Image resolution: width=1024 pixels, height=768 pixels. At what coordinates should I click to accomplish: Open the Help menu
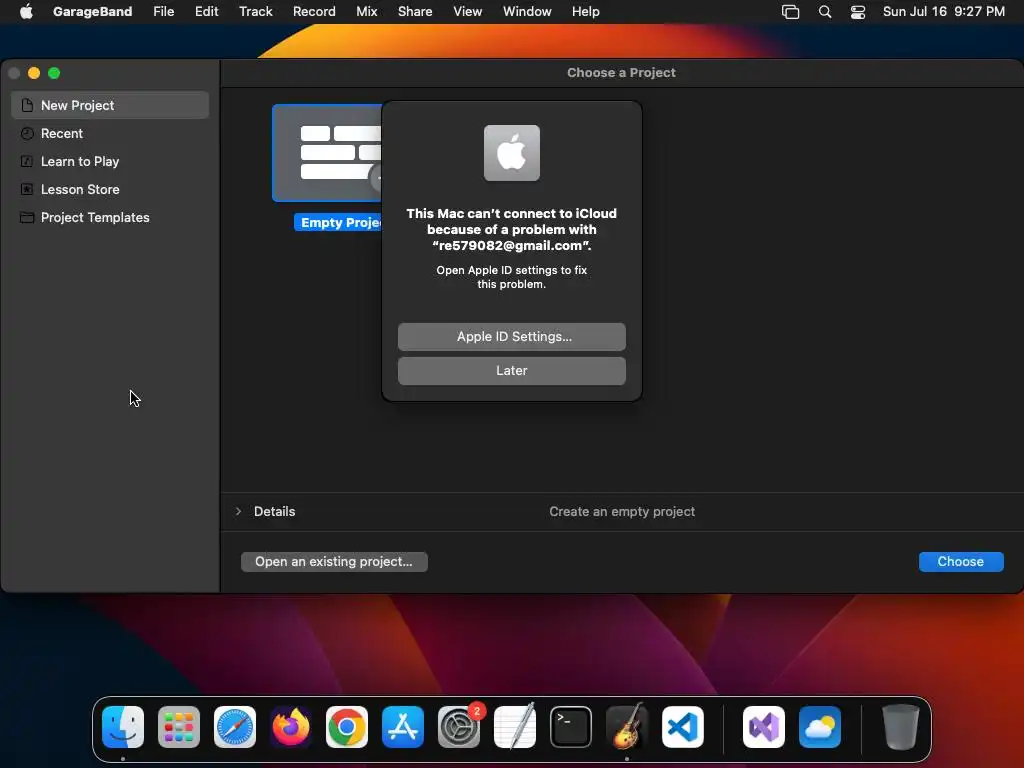click(x=585, y=11)
